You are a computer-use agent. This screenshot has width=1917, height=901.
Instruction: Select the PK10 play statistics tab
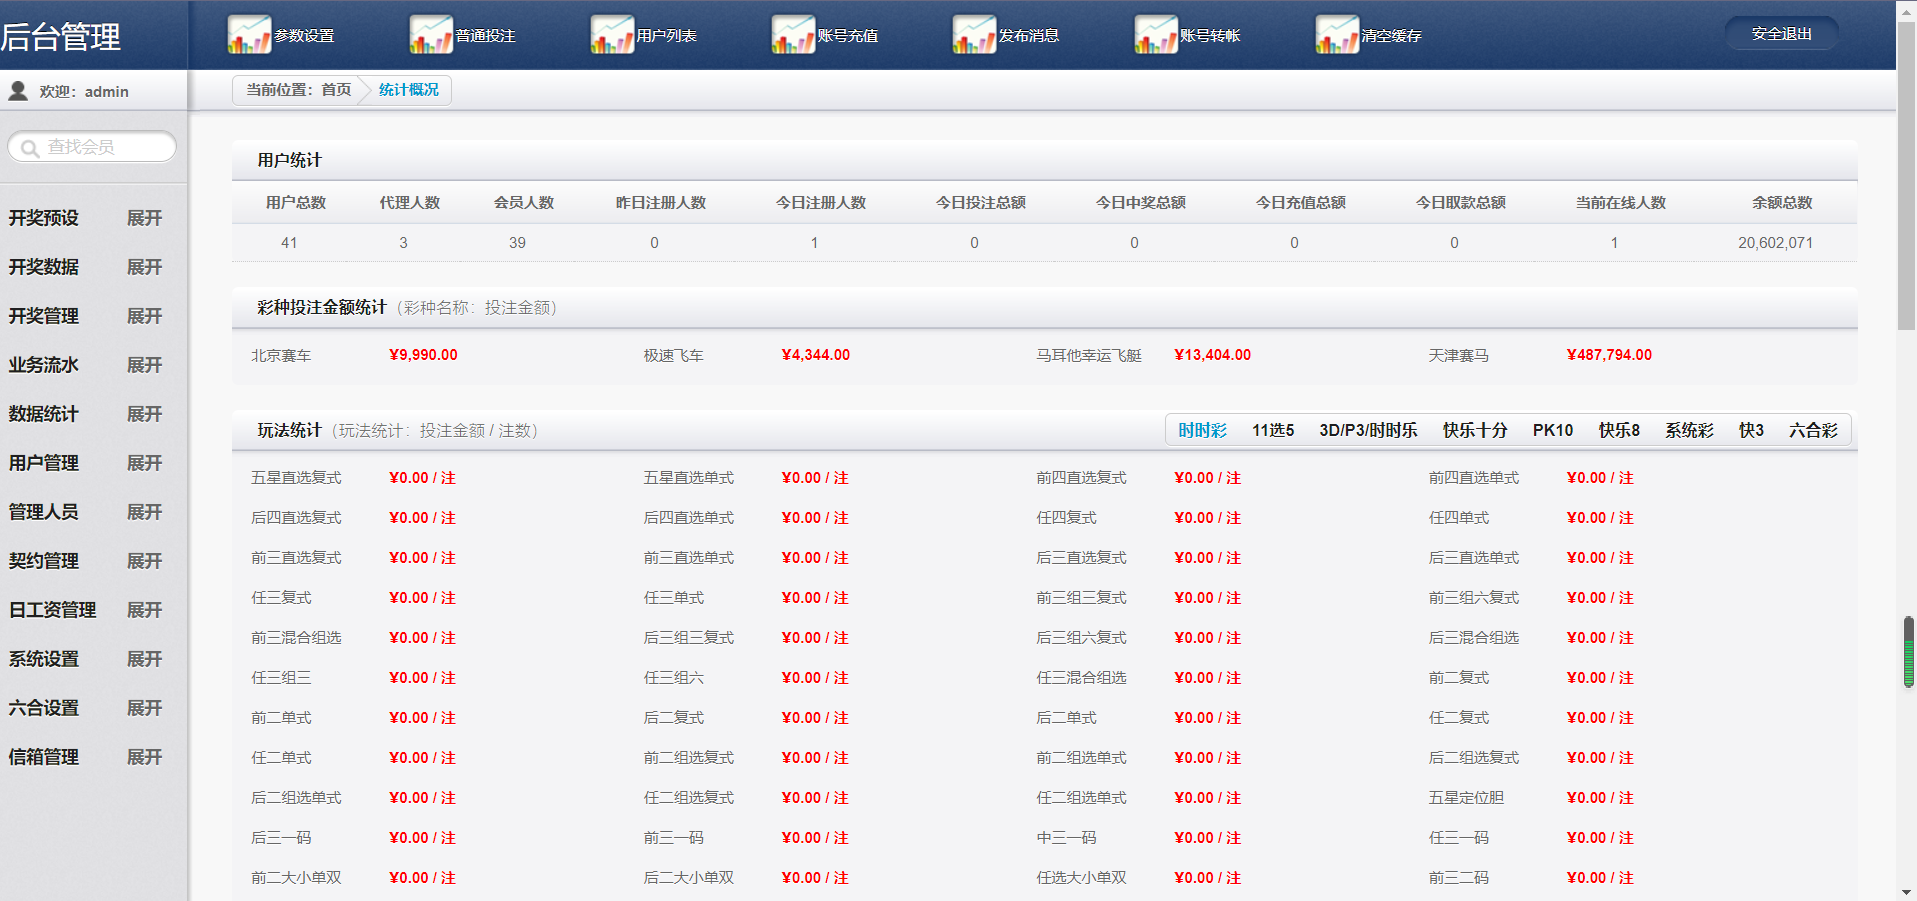tap(1552, 430)
